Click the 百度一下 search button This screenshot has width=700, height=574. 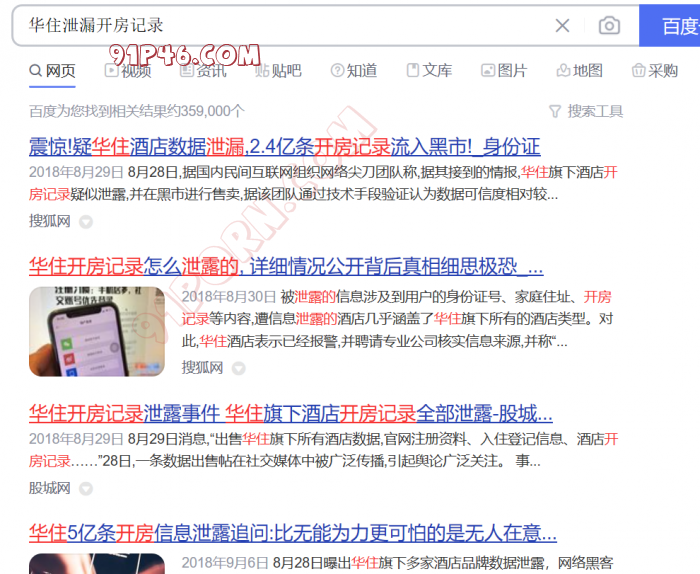point(674,25)
